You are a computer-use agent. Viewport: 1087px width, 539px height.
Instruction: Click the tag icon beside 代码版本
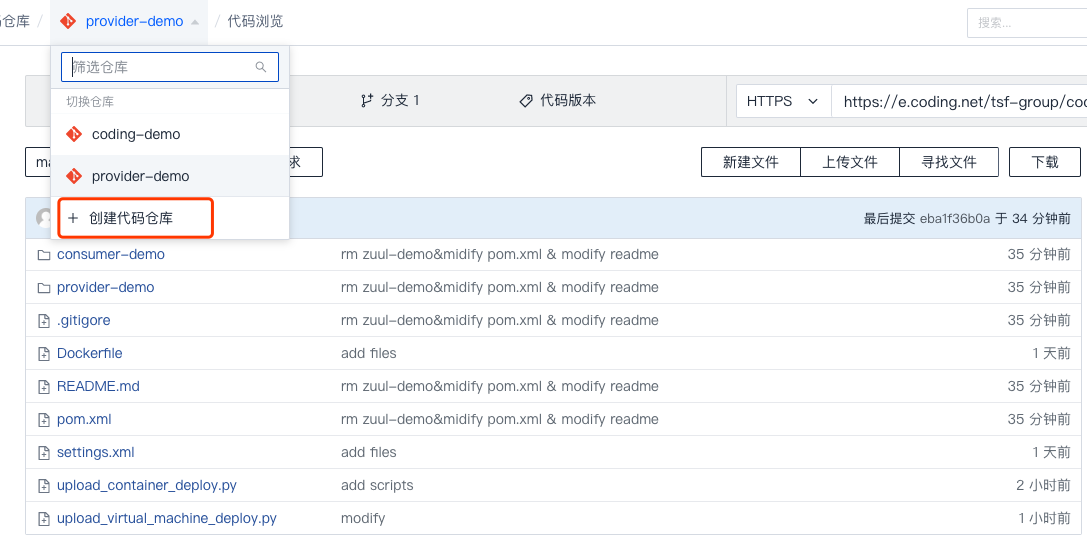click(526, 101)
